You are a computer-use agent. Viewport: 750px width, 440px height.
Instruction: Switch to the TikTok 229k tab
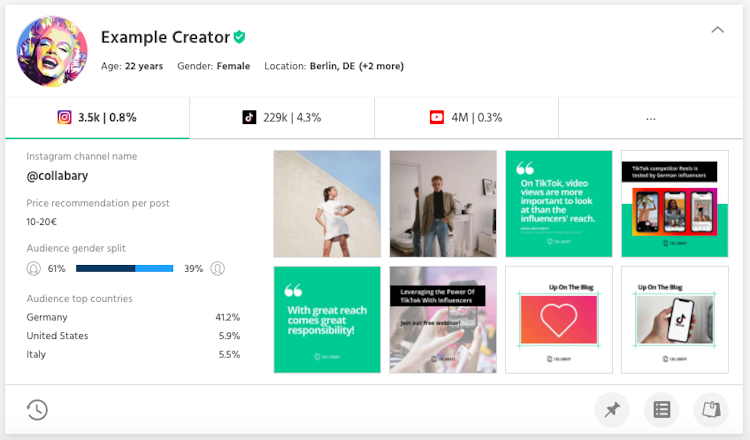[282, 118]
